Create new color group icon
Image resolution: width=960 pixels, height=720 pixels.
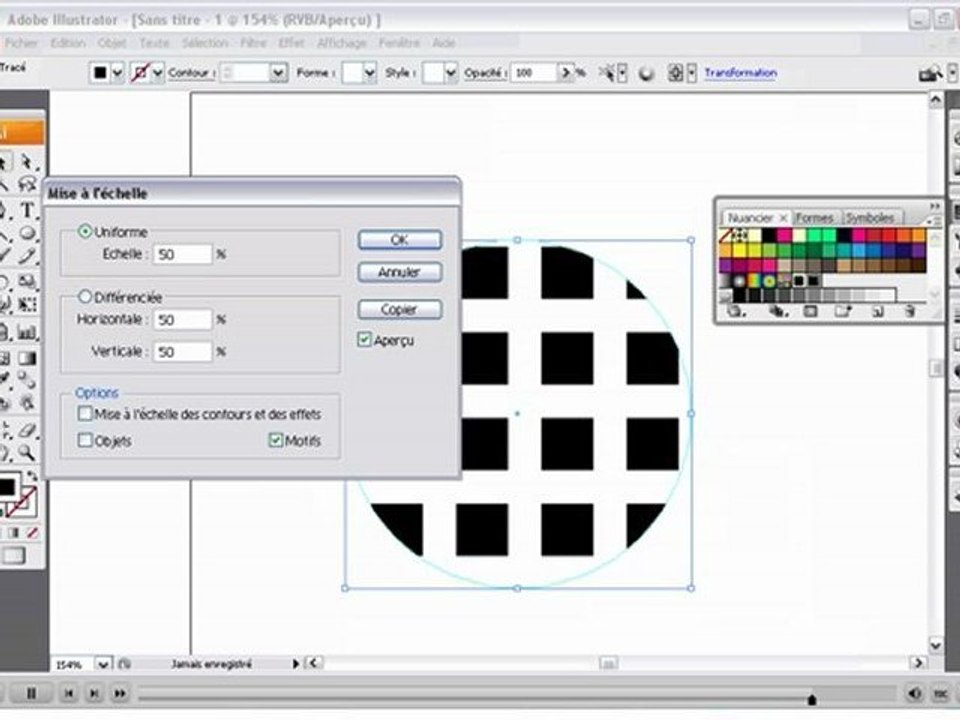click(843, 311)
